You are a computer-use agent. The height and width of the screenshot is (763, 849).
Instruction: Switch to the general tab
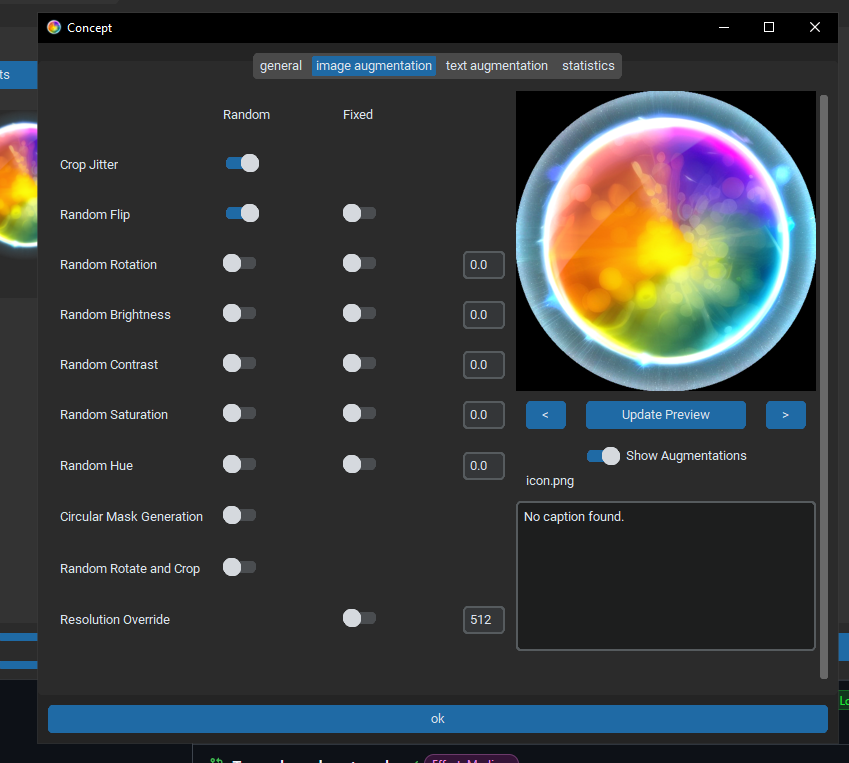tap(280, 66)
